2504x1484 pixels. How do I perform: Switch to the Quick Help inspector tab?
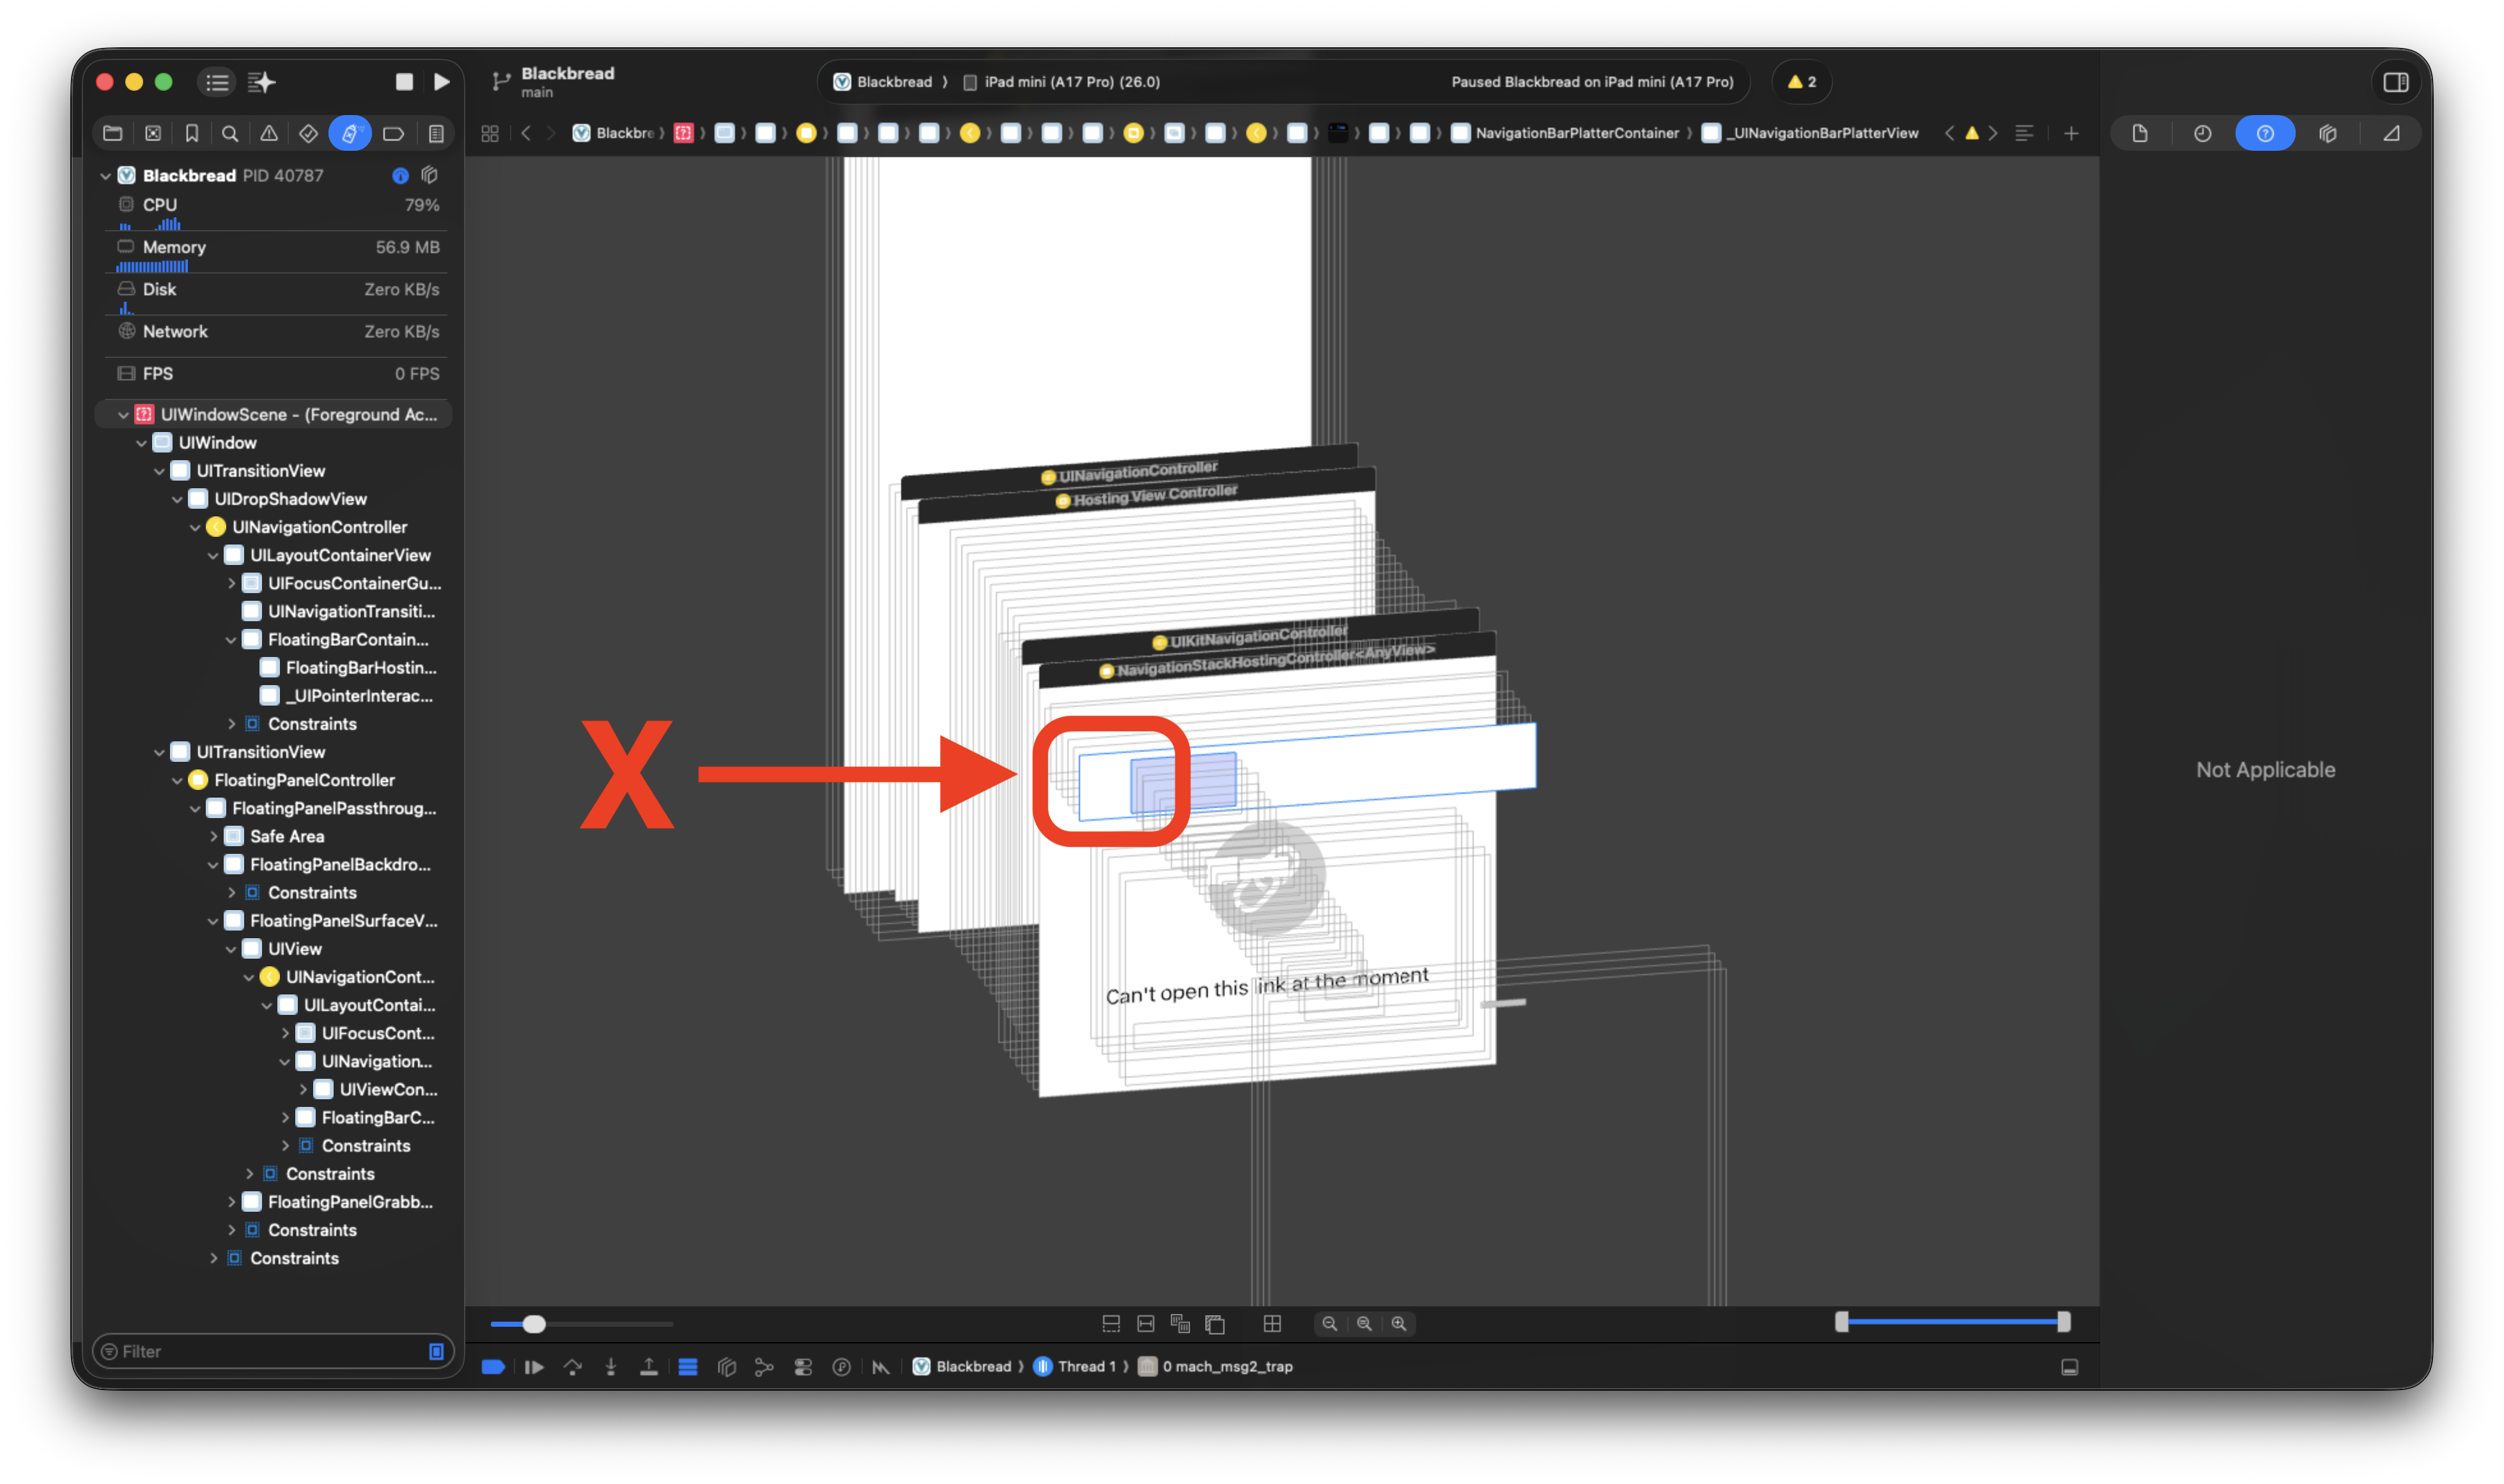click(x=2264, y=133)
